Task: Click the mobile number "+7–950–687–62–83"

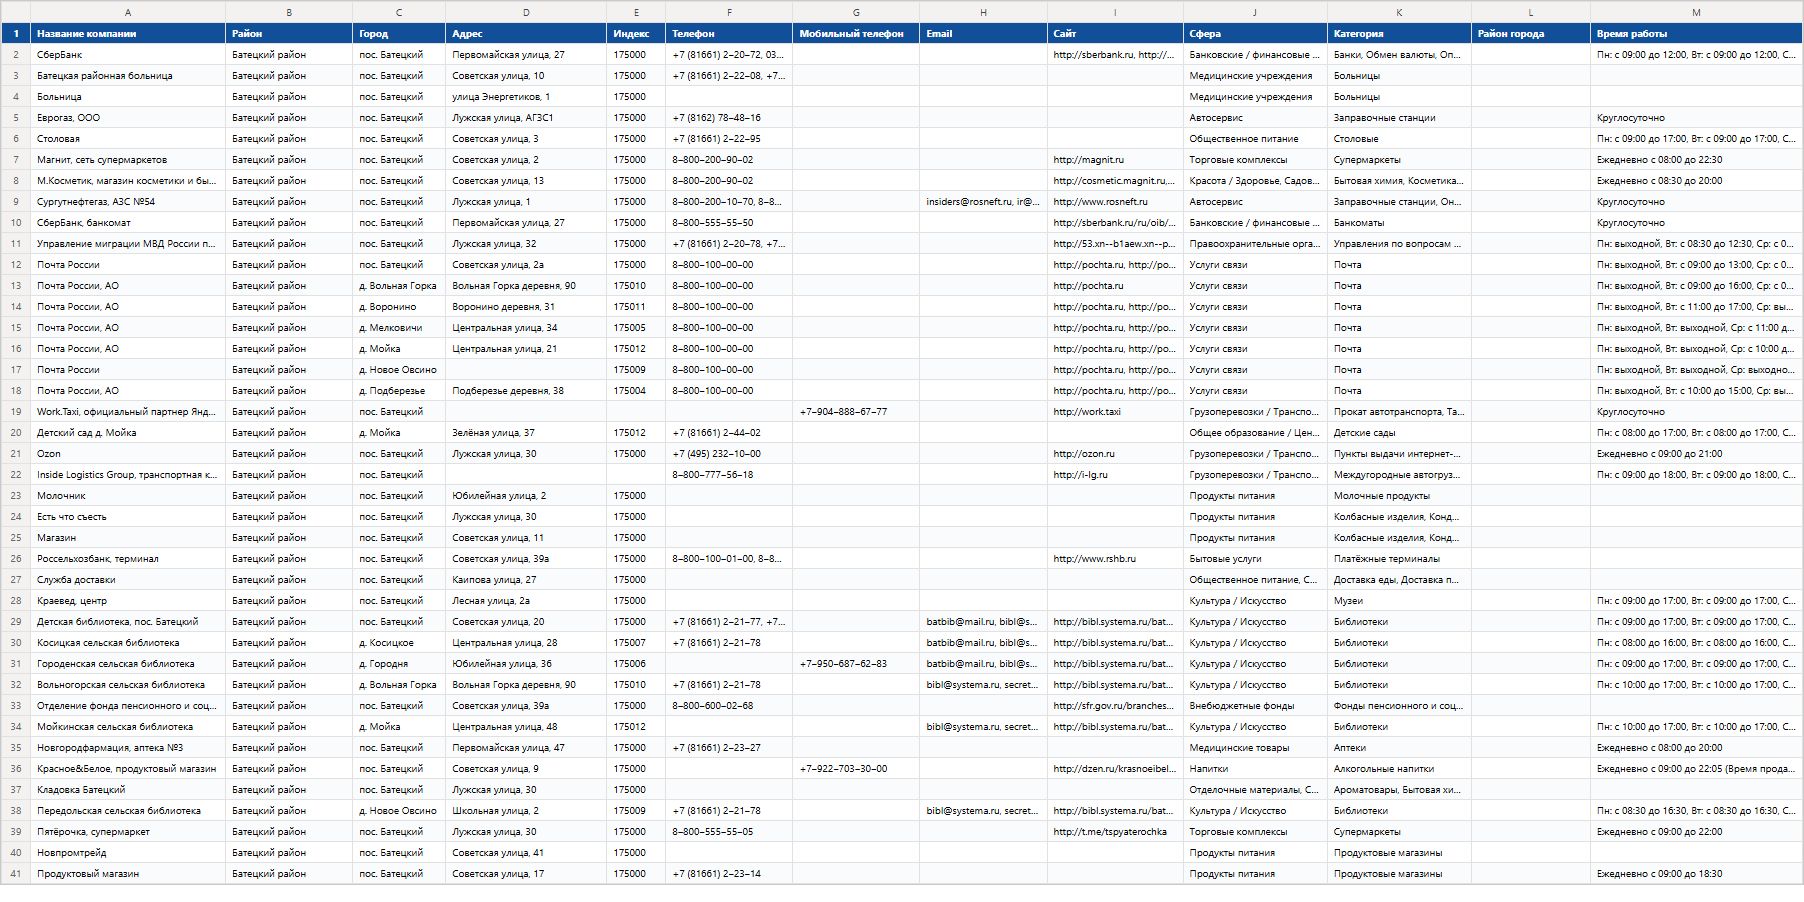Action: (x=856, y=664)
